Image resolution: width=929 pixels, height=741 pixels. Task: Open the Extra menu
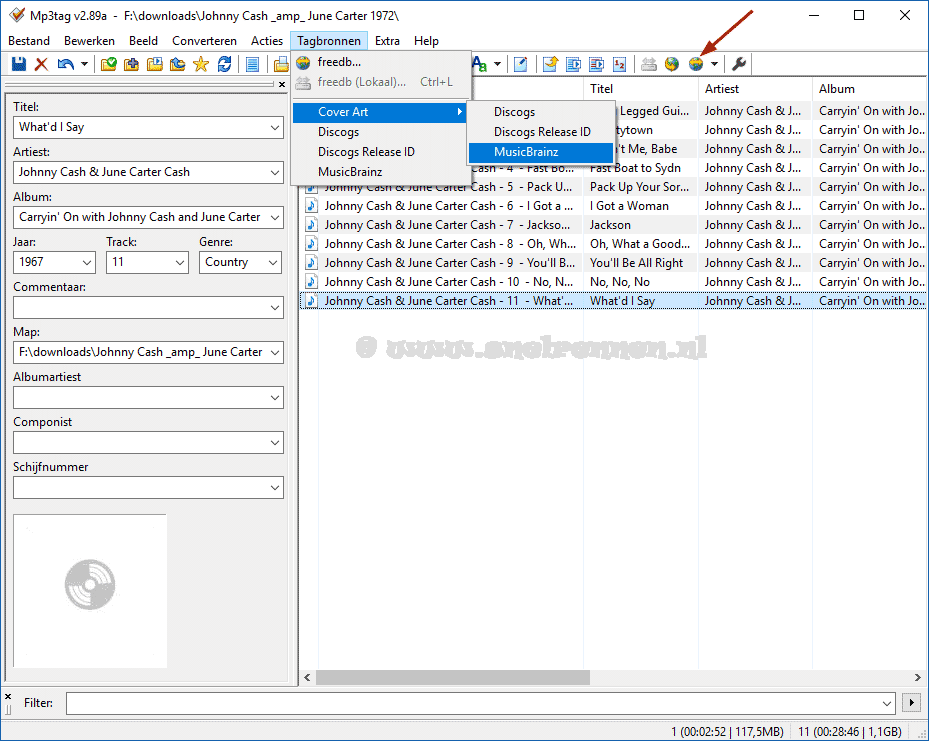(x=387, y=41)
